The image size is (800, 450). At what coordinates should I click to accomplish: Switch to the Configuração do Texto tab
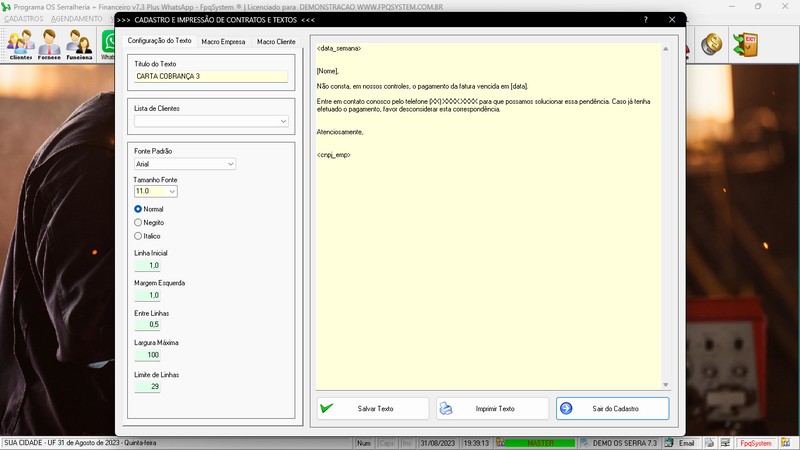pos(159,40)
